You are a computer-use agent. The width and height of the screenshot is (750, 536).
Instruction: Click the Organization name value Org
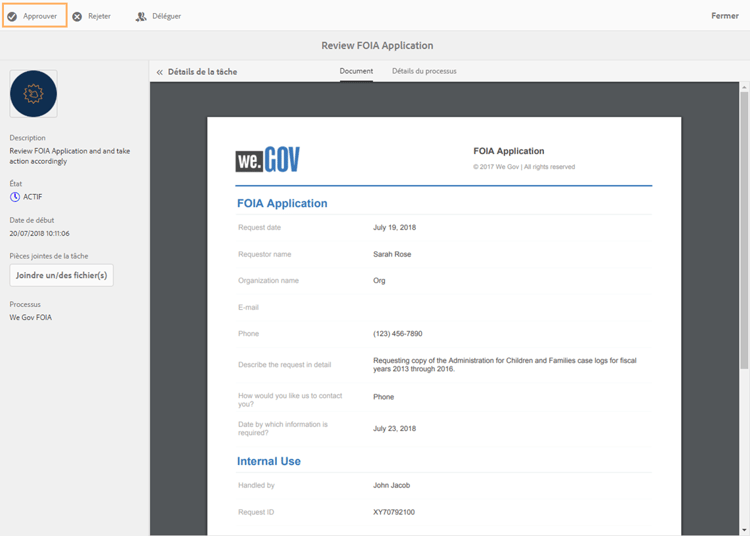click(x=379, y=281)
